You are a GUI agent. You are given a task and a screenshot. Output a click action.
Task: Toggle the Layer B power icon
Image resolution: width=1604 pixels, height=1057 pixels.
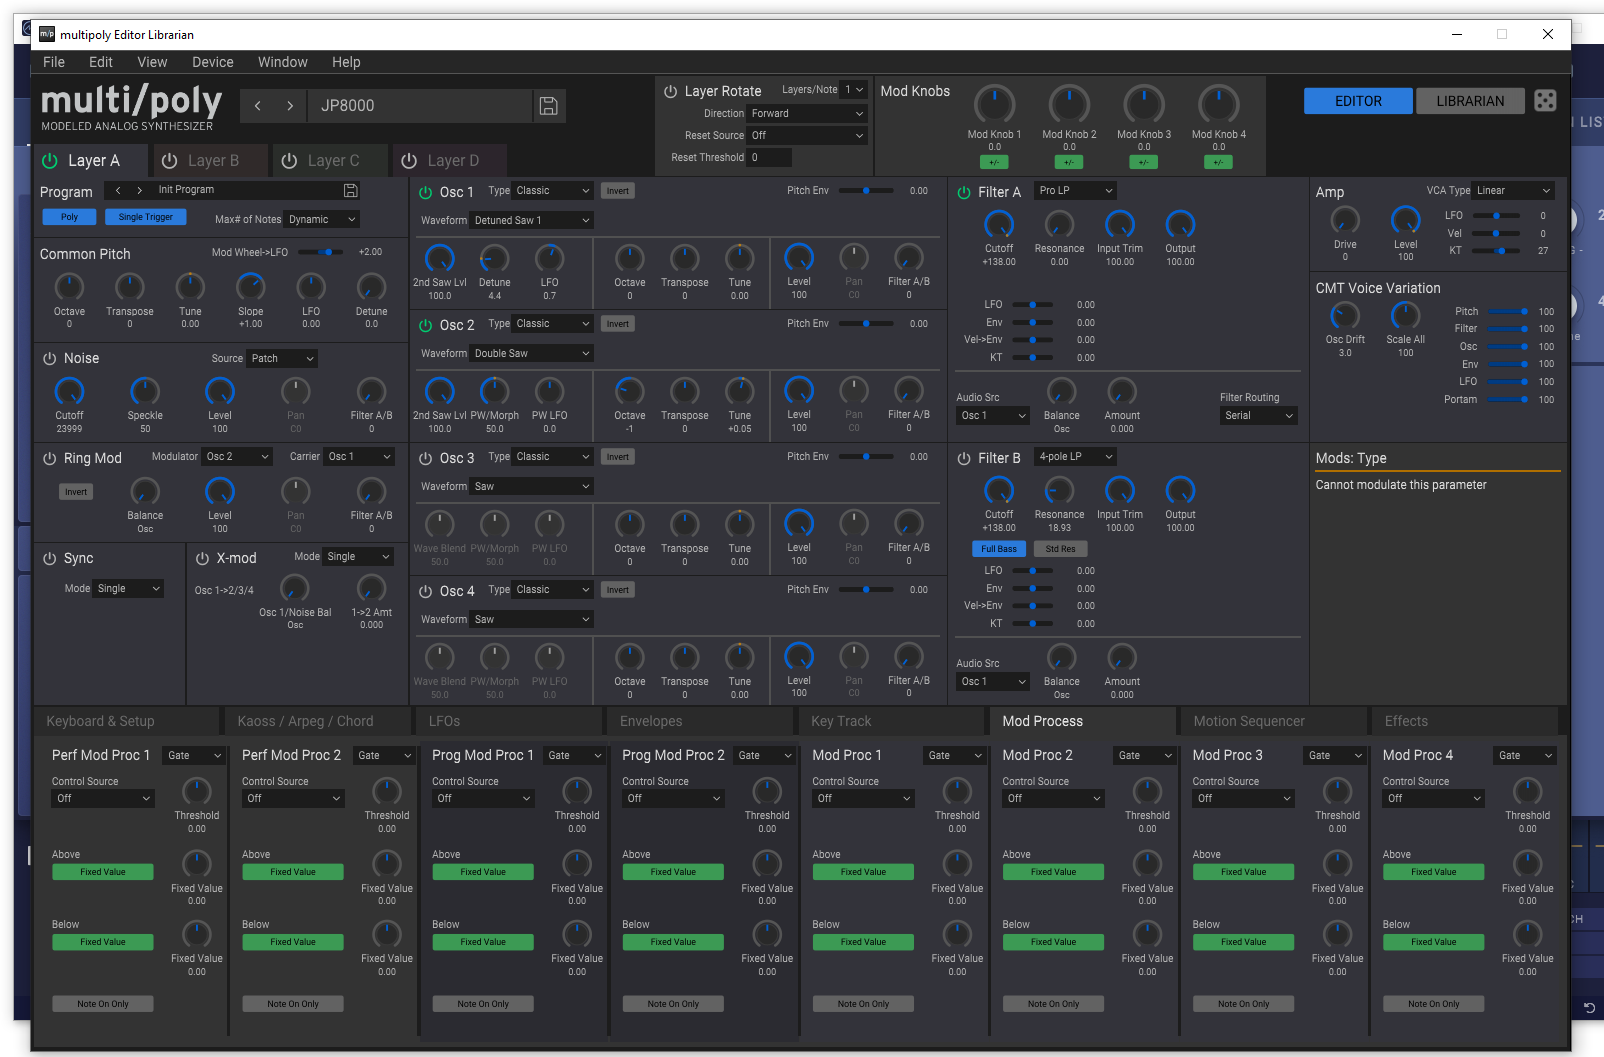pos(170,161)
